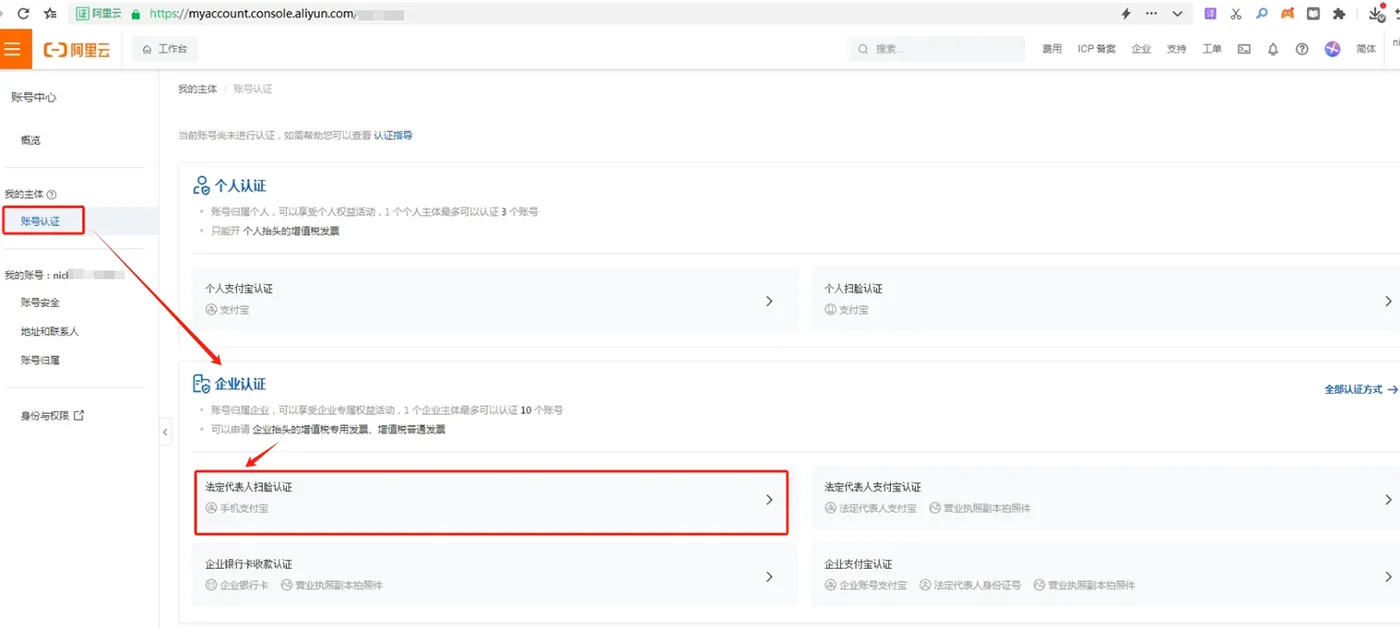Open the 费用 menu
The image size is (1400, 629).
click(1052, 49)
